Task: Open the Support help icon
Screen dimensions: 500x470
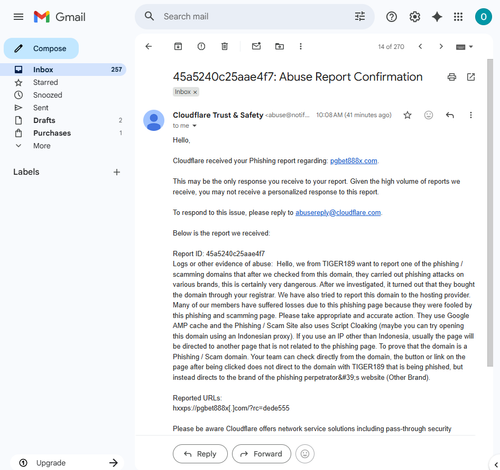Action: pos(391,17)
